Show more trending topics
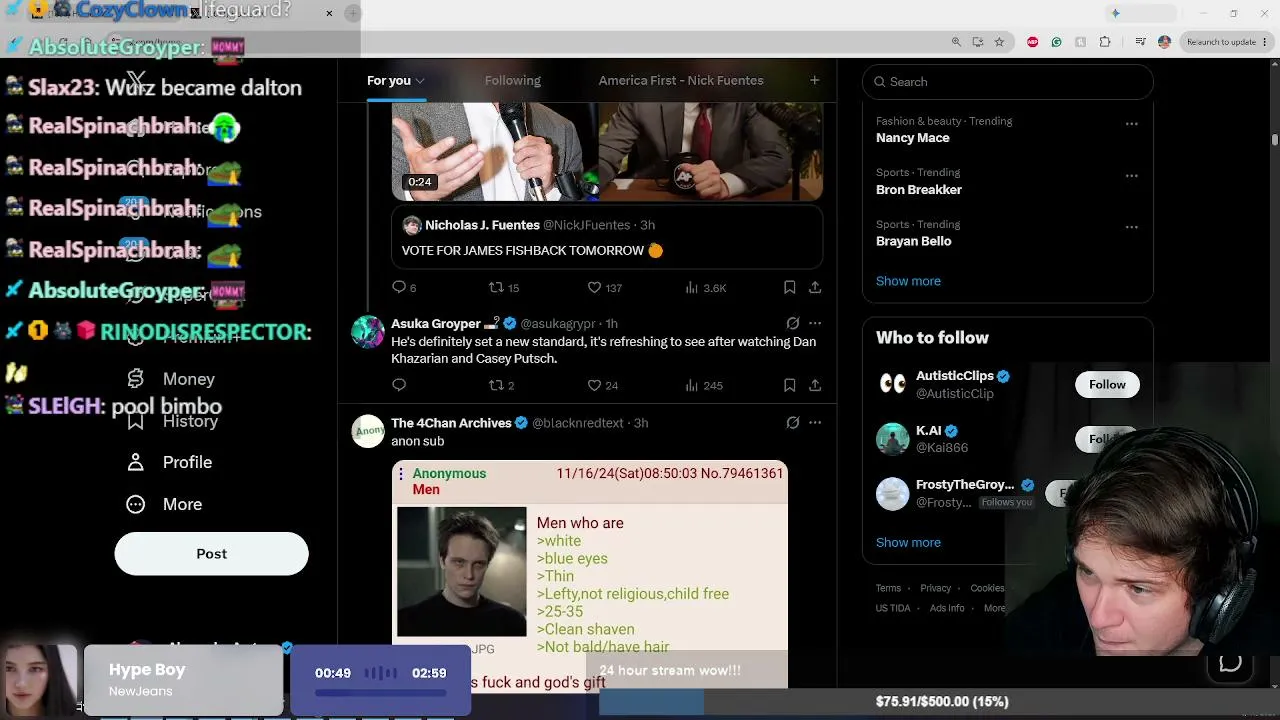 908,281
